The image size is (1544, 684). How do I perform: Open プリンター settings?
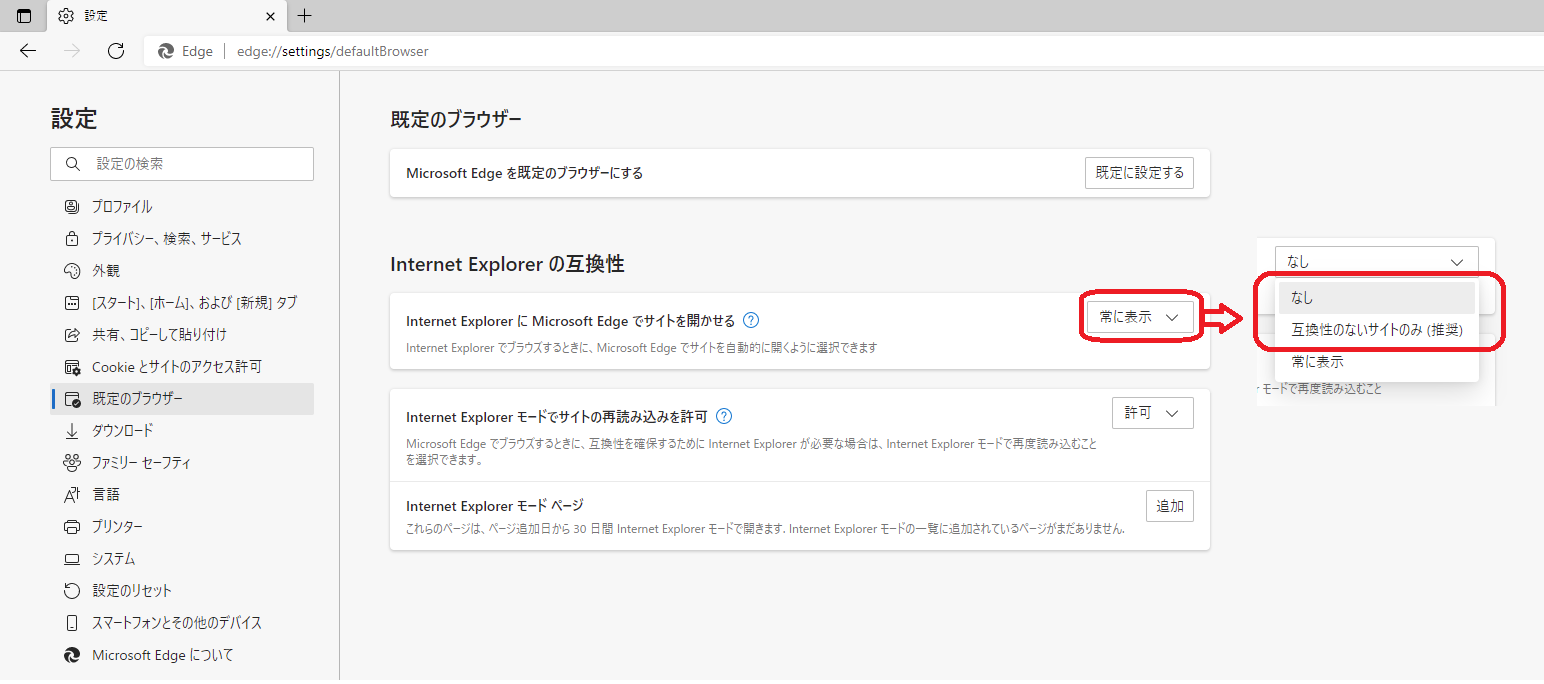[x=182, y=527]
